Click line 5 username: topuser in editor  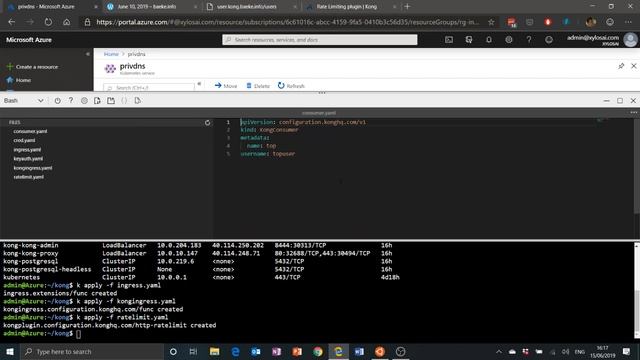(x=268, y=153)
